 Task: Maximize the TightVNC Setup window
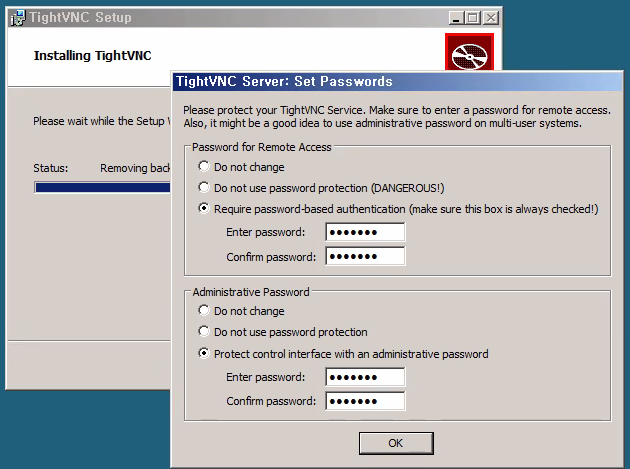coord(473,18)
